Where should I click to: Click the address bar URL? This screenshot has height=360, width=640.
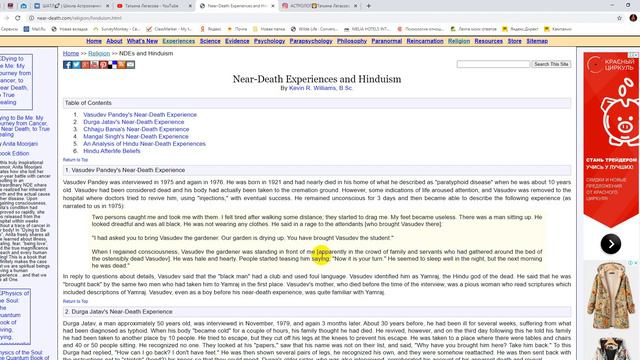(79, 18)
